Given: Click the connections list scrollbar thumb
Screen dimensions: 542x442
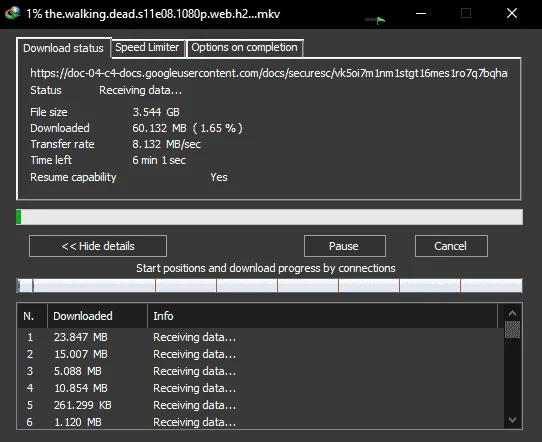Looking at the screenshot, I should pyautogui.click(x=512, y=329).
